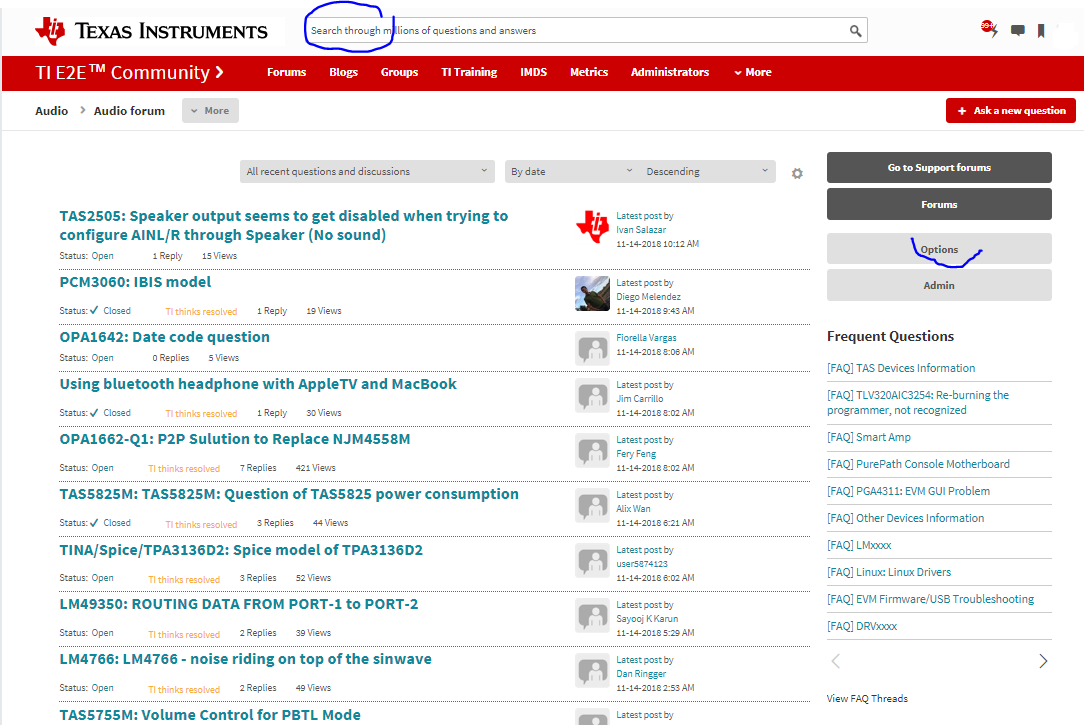The height and width of the screenshot is (725, 1084).
Task: Open the Groups menu item
Action: click(x=400, y=72)
